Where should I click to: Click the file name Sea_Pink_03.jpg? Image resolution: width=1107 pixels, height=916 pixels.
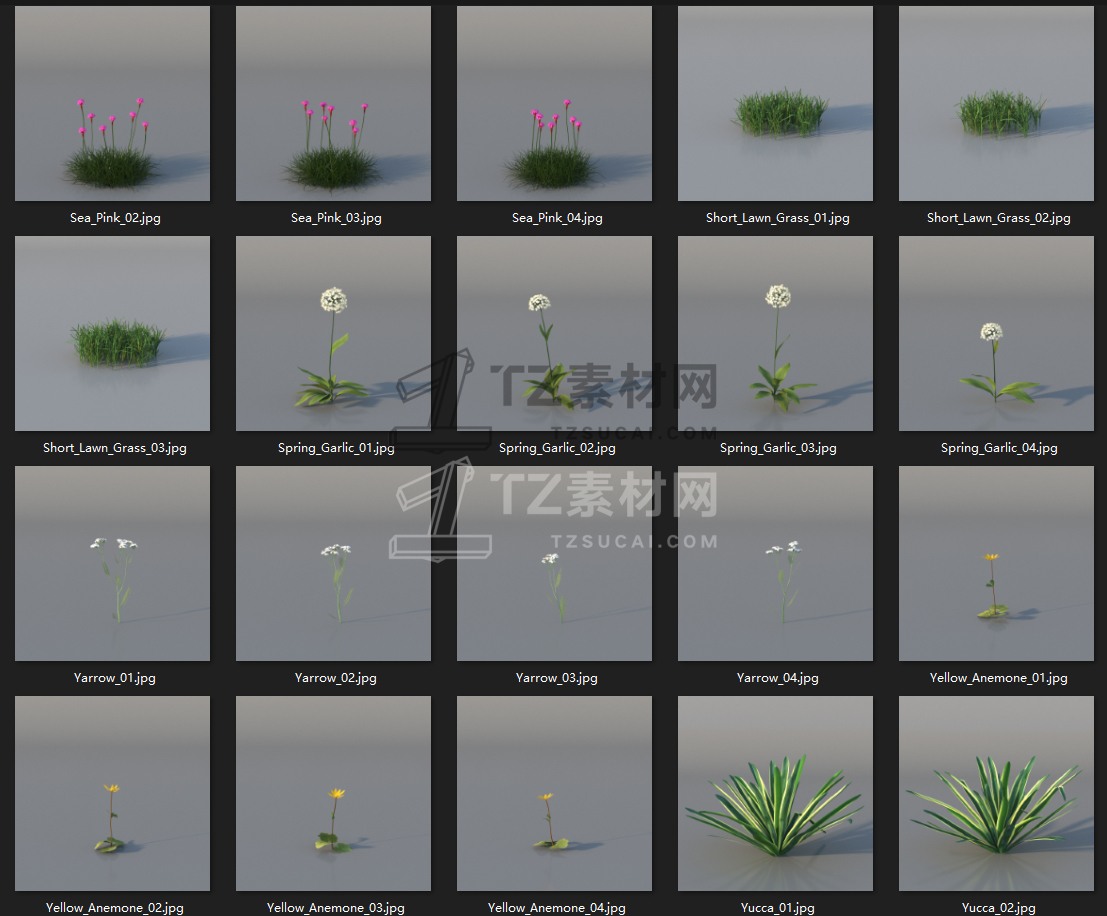click(336, 218)
